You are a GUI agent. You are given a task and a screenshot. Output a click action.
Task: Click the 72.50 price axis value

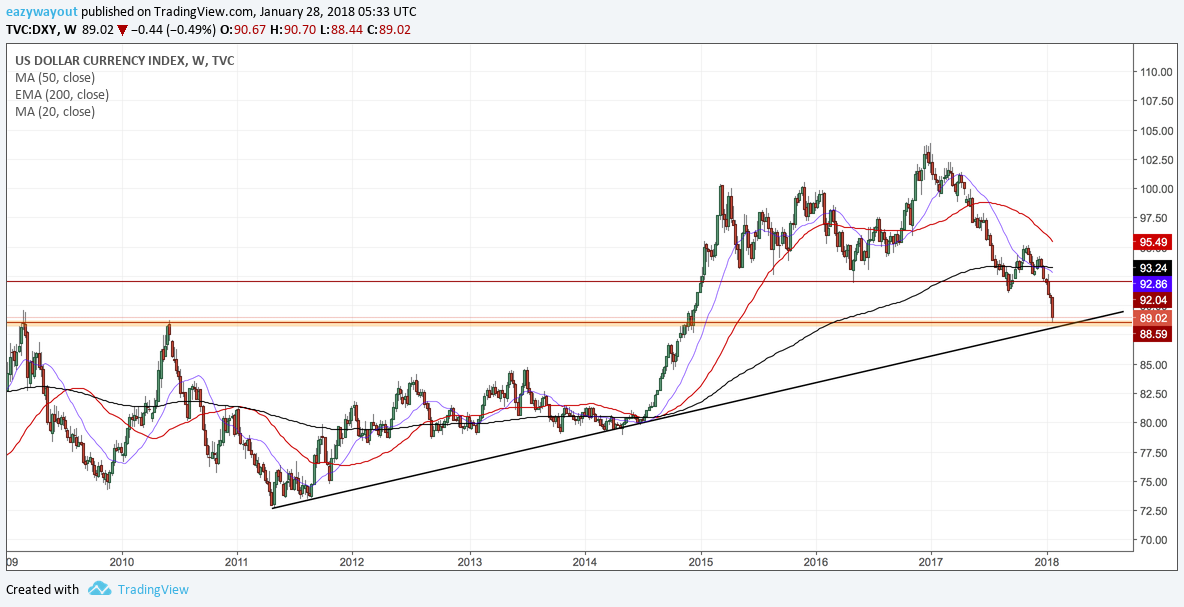click(1156, 511)
